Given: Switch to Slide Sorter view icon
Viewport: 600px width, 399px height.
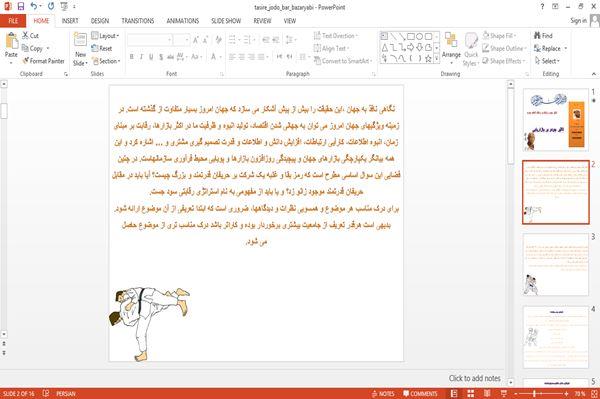Looking at the screenshot, I should [x=471, y=394].
